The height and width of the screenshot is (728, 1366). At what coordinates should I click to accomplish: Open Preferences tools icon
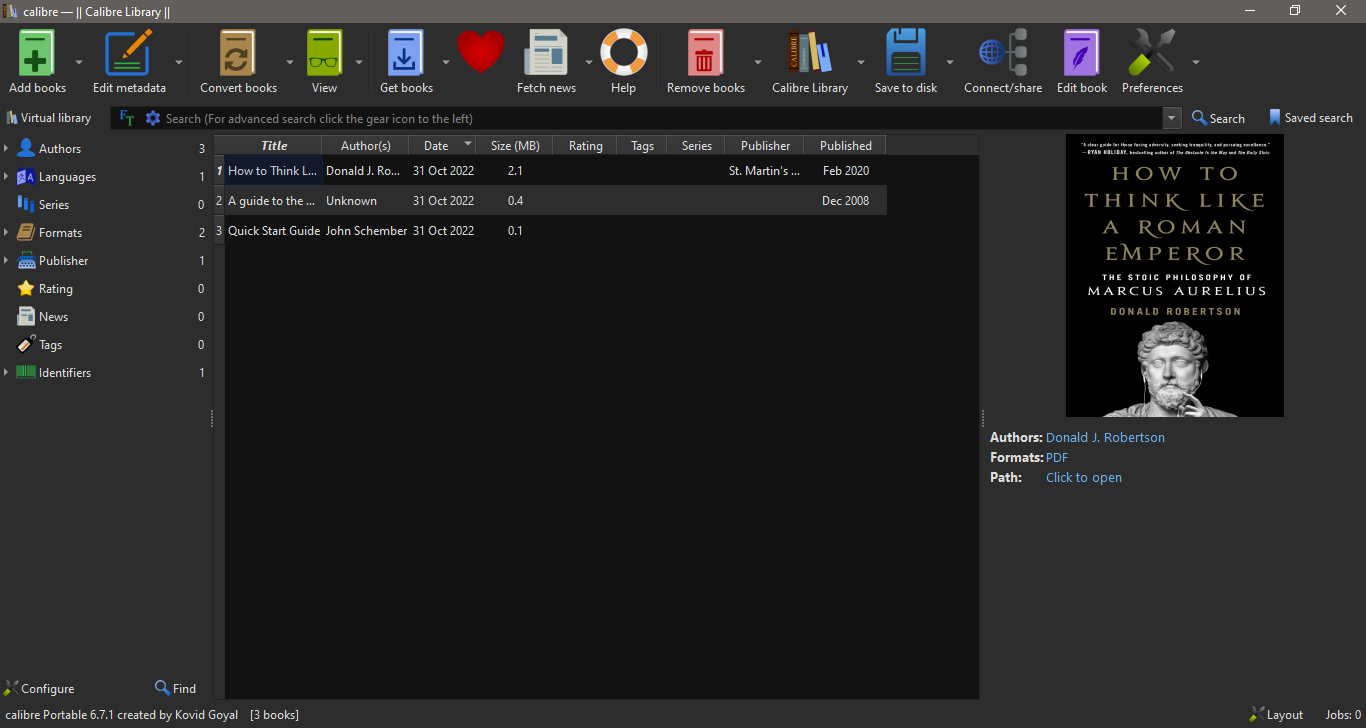(x=1151, y=52)
